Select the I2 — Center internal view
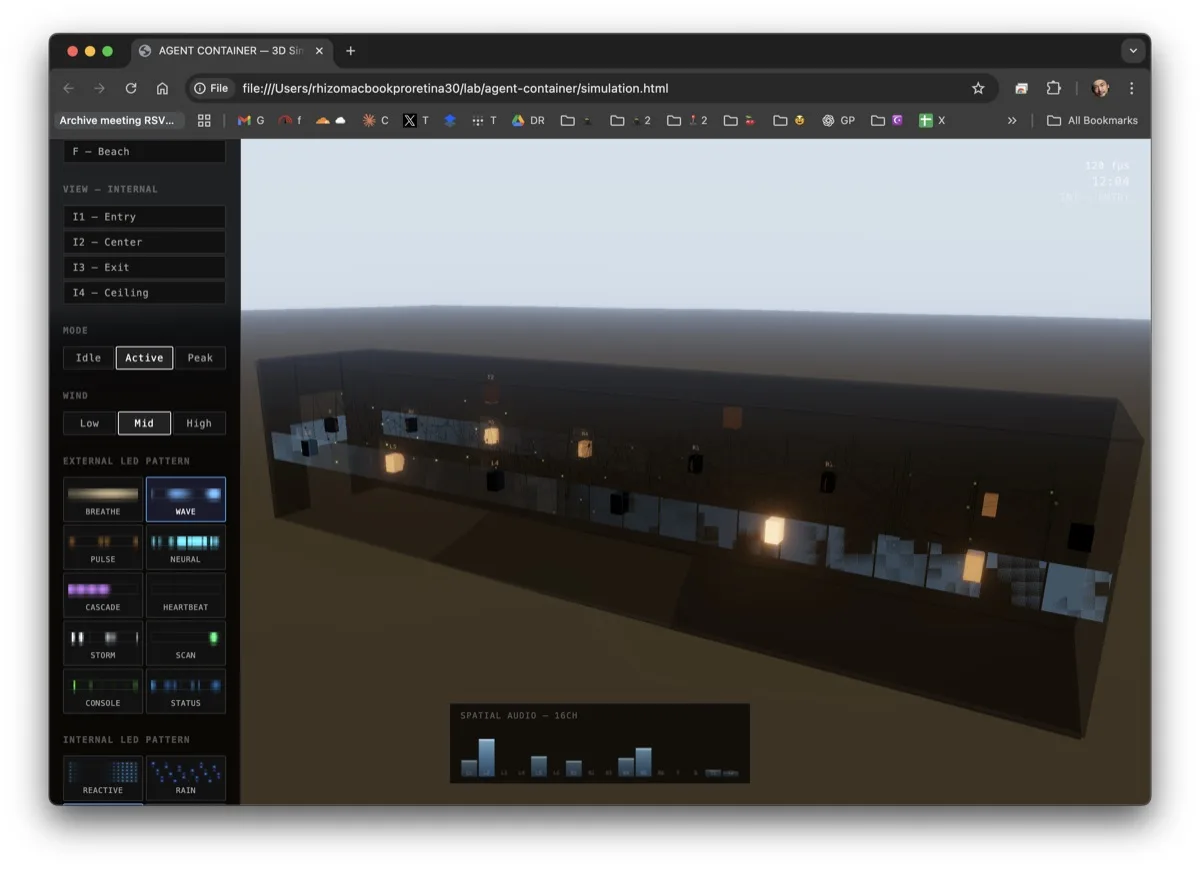Image resolution: width=1200 pixels, height=870 pixels. [144, 241]
